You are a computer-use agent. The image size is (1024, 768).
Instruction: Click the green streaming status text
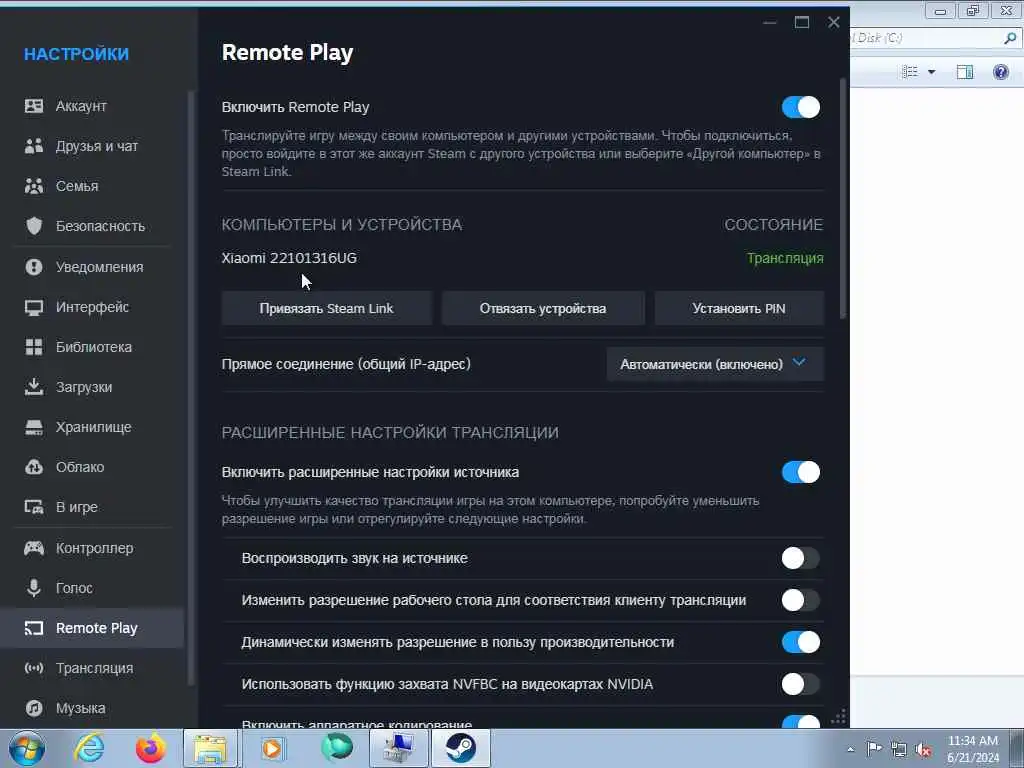(785, 258)
